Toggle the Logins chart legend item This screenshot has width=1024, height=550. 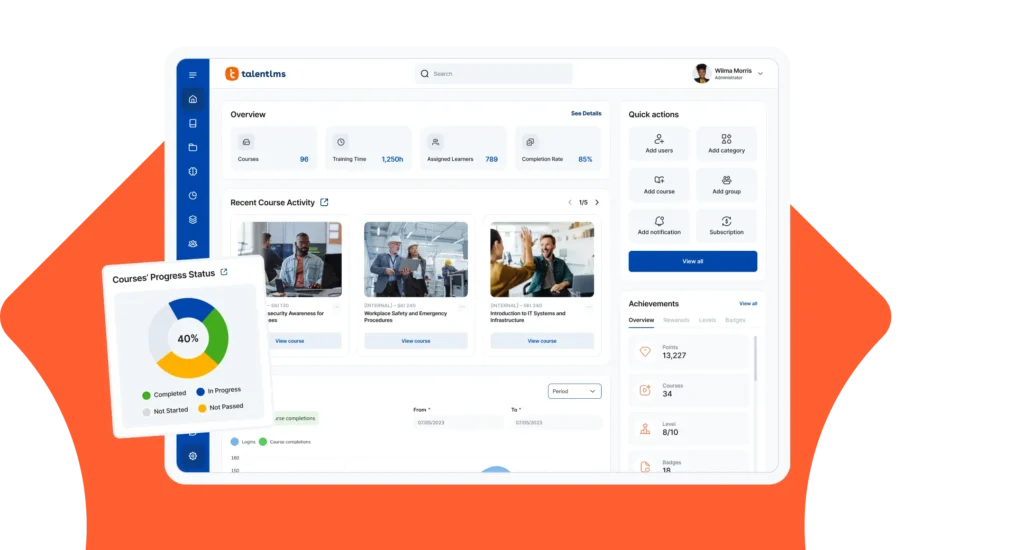tap(243, 442)
